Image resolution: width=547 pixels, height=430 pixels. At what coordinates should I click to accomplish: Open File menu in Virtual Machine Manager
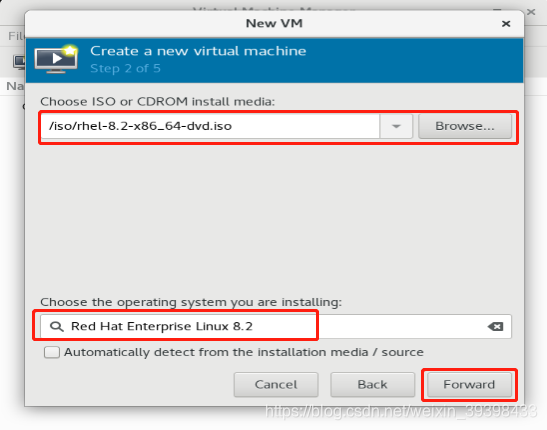click(x=16, y=36)
